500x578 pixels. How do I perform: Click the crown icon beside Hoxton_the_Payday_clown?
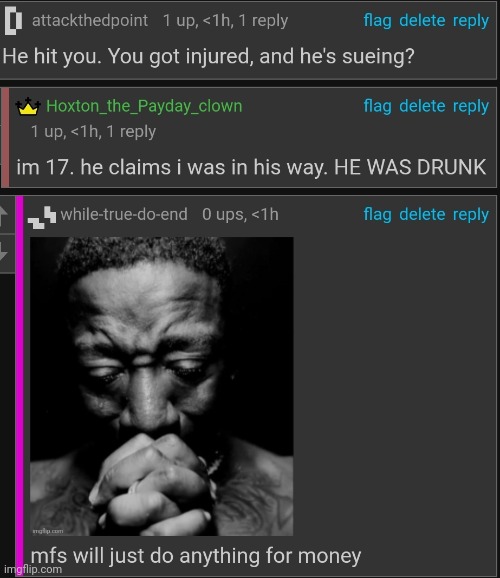[28, 107]
